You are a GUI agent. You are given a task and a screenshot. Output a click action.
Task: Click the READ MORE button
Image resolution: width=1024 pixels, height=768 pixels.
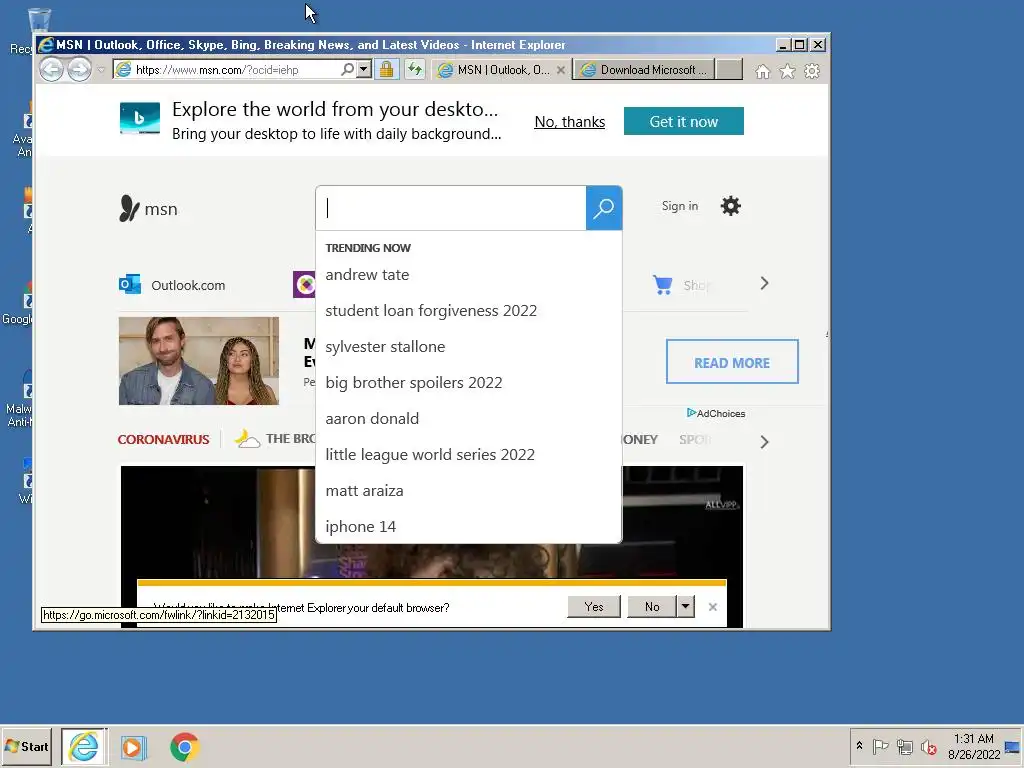(731, 362)
